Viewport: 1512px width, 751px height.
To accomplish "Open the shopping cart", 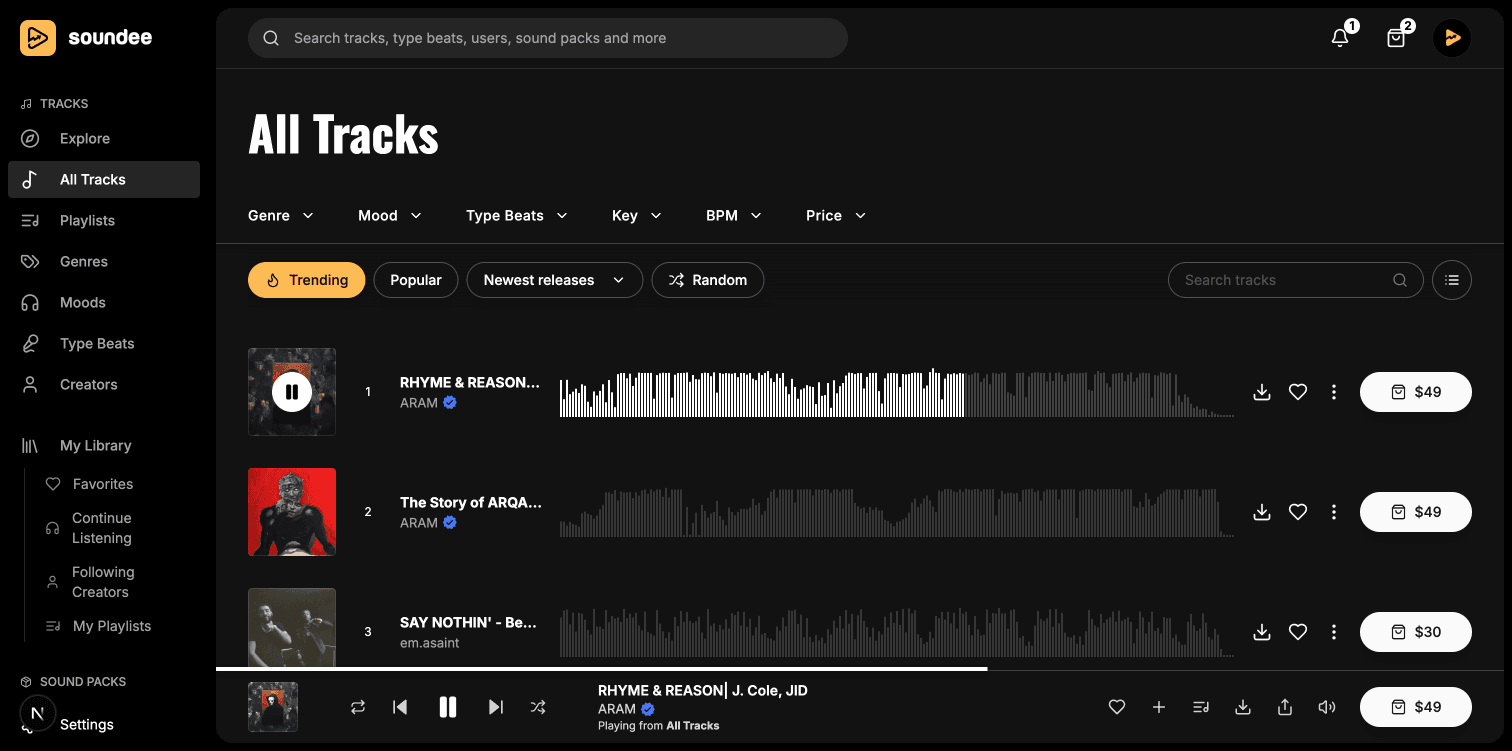I will click(1395, 37).
